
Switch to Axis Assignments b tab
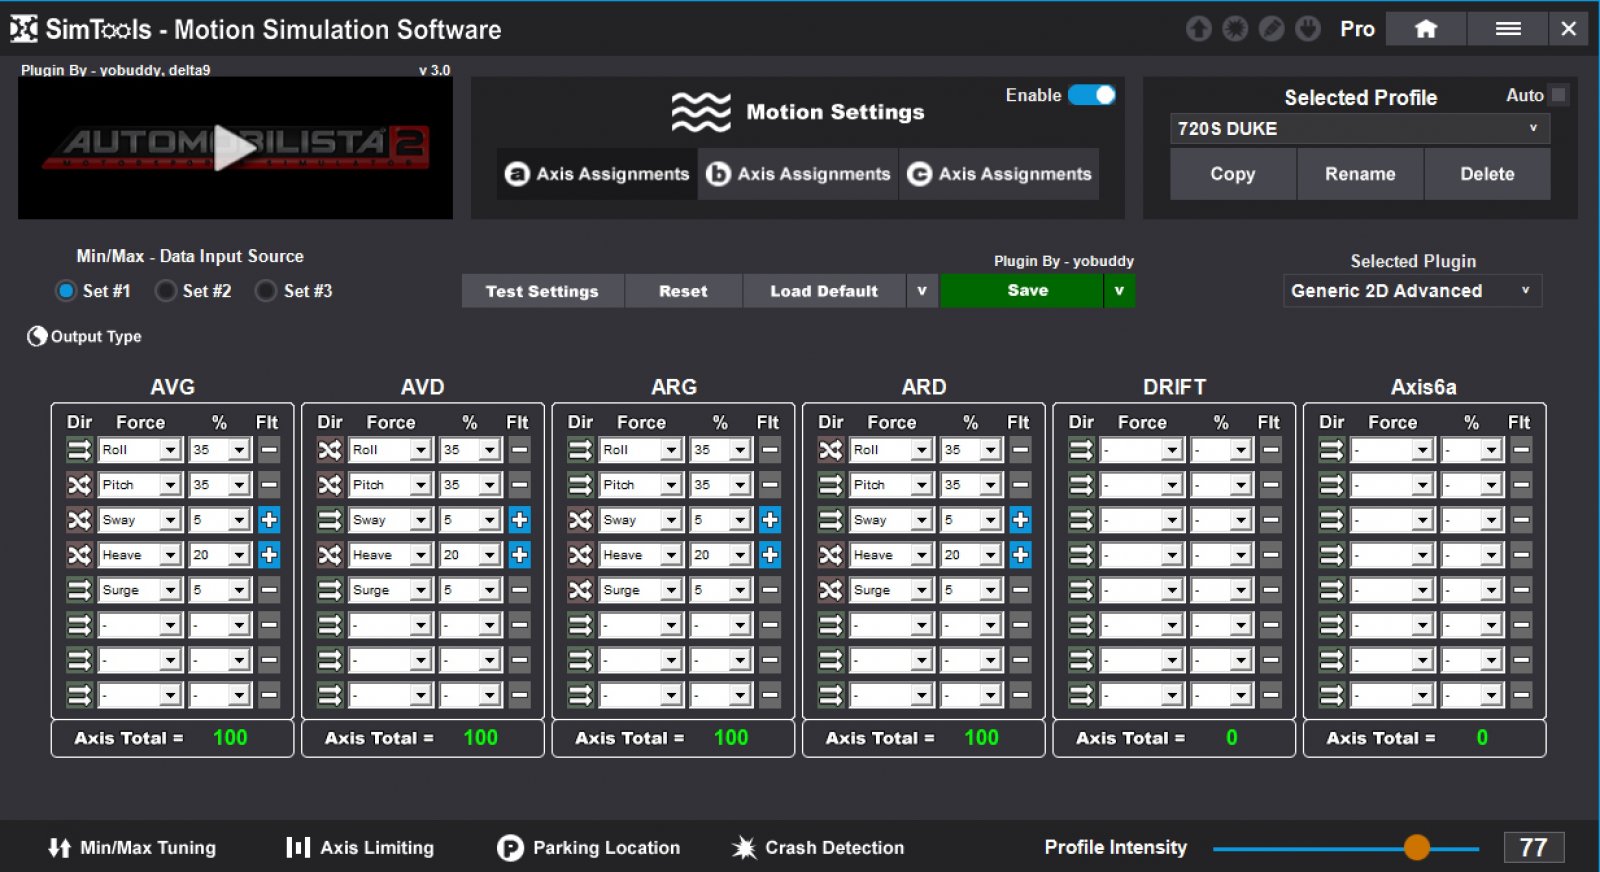[x=798, y=174]
